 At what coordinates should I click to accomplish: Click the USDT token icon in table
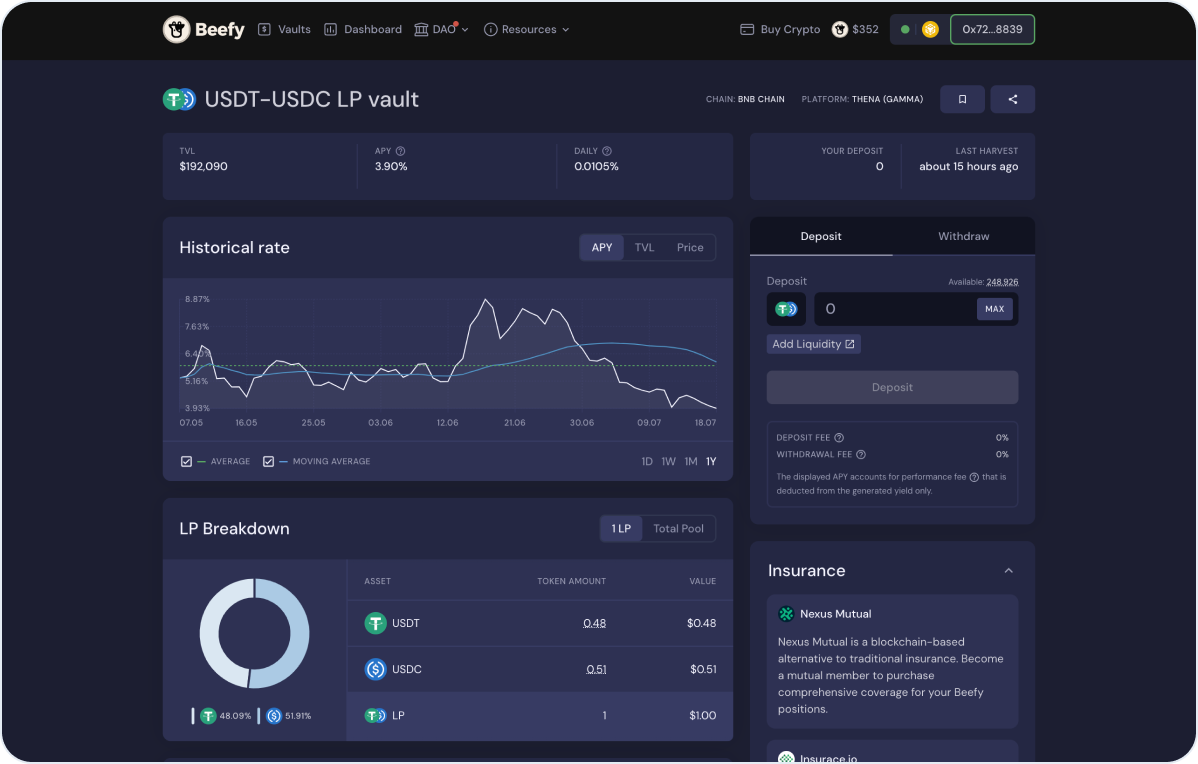click(x=375, y=623)
